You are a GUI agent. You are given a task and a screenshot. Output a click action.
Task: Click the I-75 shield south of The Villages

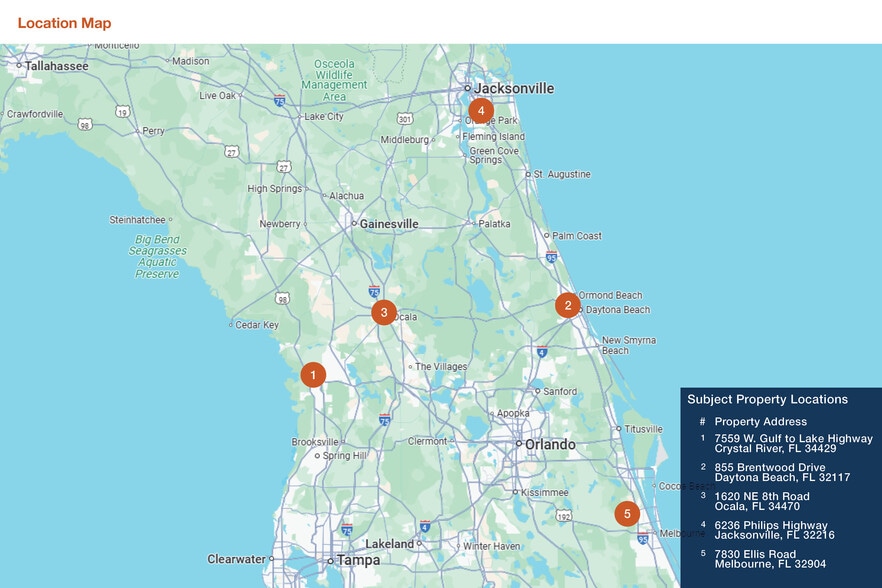coord(384,419)
